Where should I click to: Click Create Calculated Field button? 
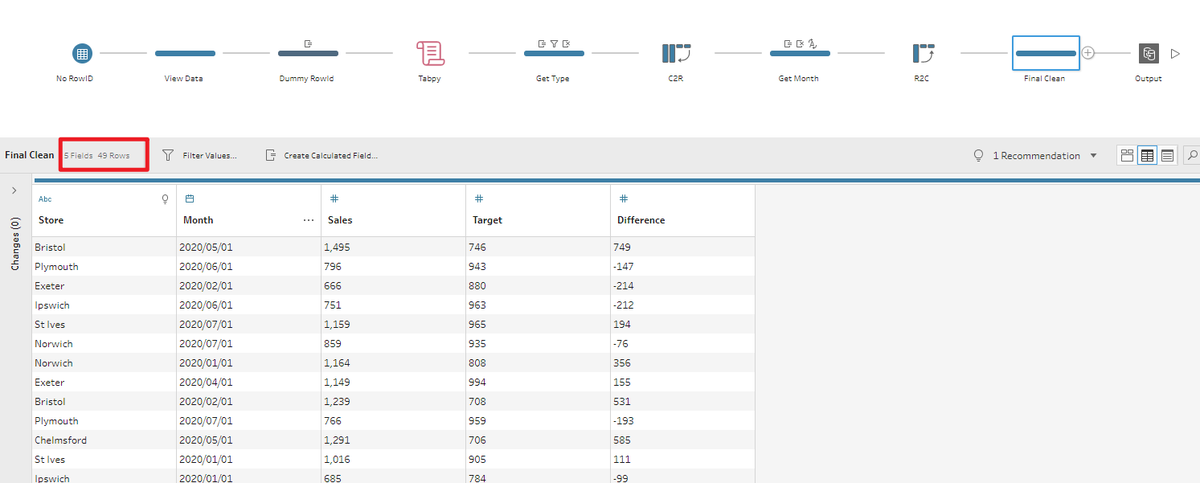click(x=321, y=155)
